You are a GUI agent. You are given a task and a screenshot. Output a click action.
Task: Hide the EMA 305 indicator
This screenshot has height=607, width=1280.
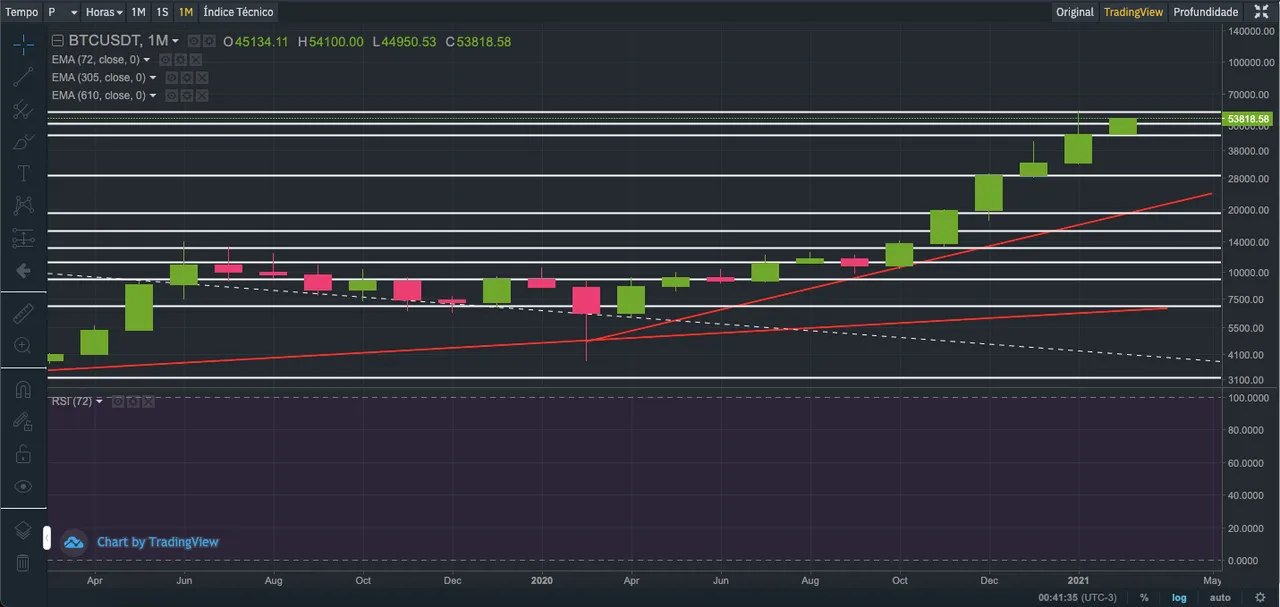172,77
